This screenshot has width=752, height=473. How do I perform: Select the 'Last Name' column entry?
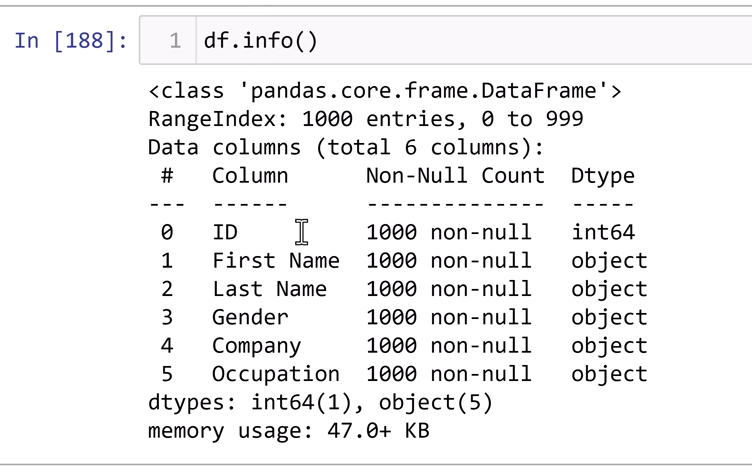pyautogui.click(x=269, y=289)
